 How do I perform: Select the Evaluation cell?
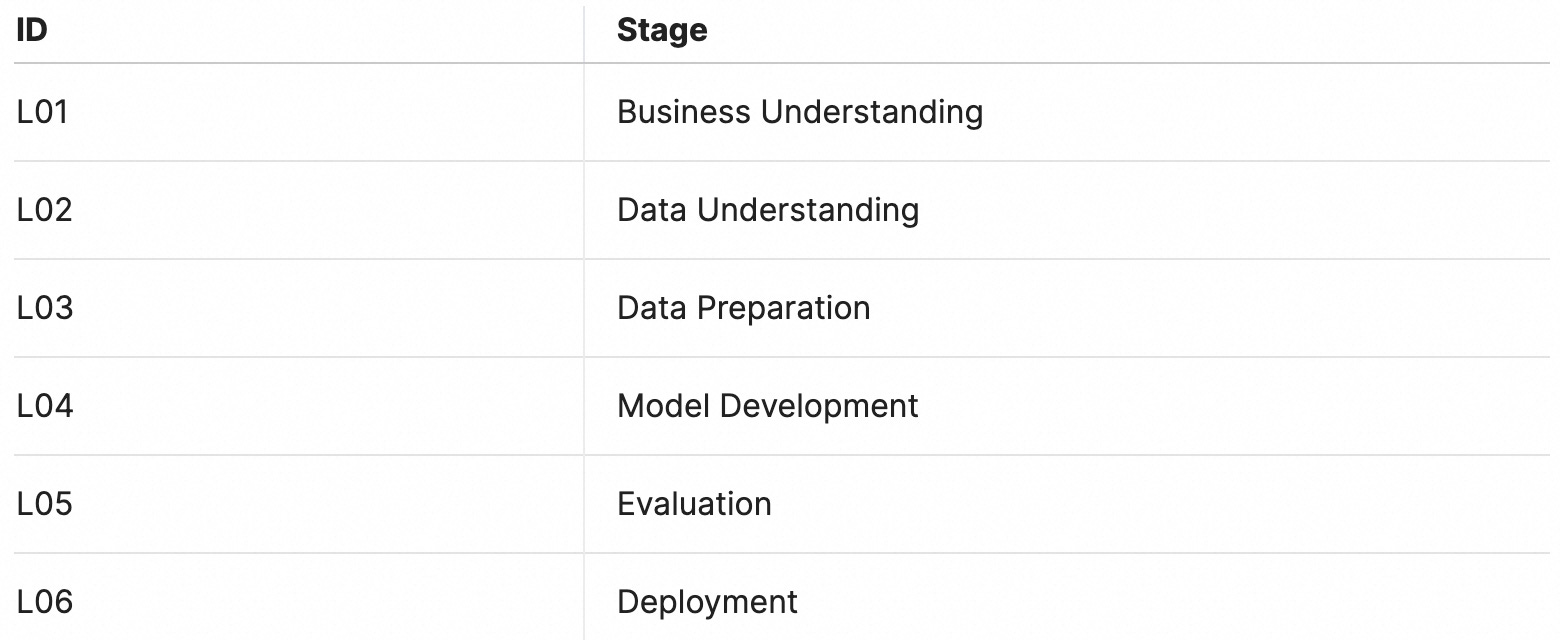pos(1067,504)
